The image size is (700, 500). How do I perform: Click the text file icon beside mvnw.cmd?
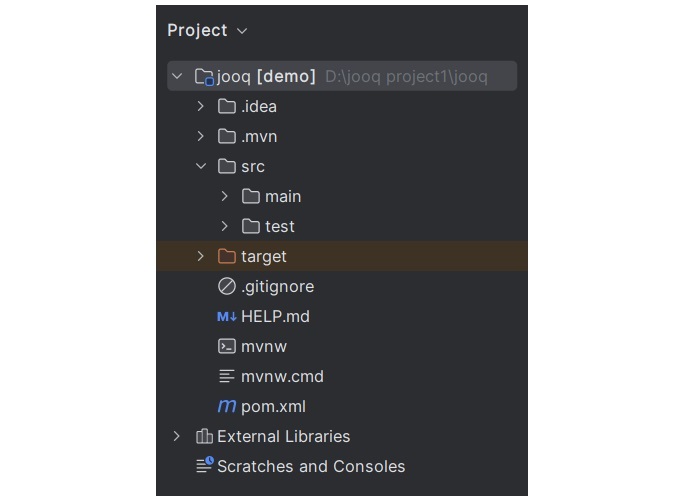[x=227, y=376]
